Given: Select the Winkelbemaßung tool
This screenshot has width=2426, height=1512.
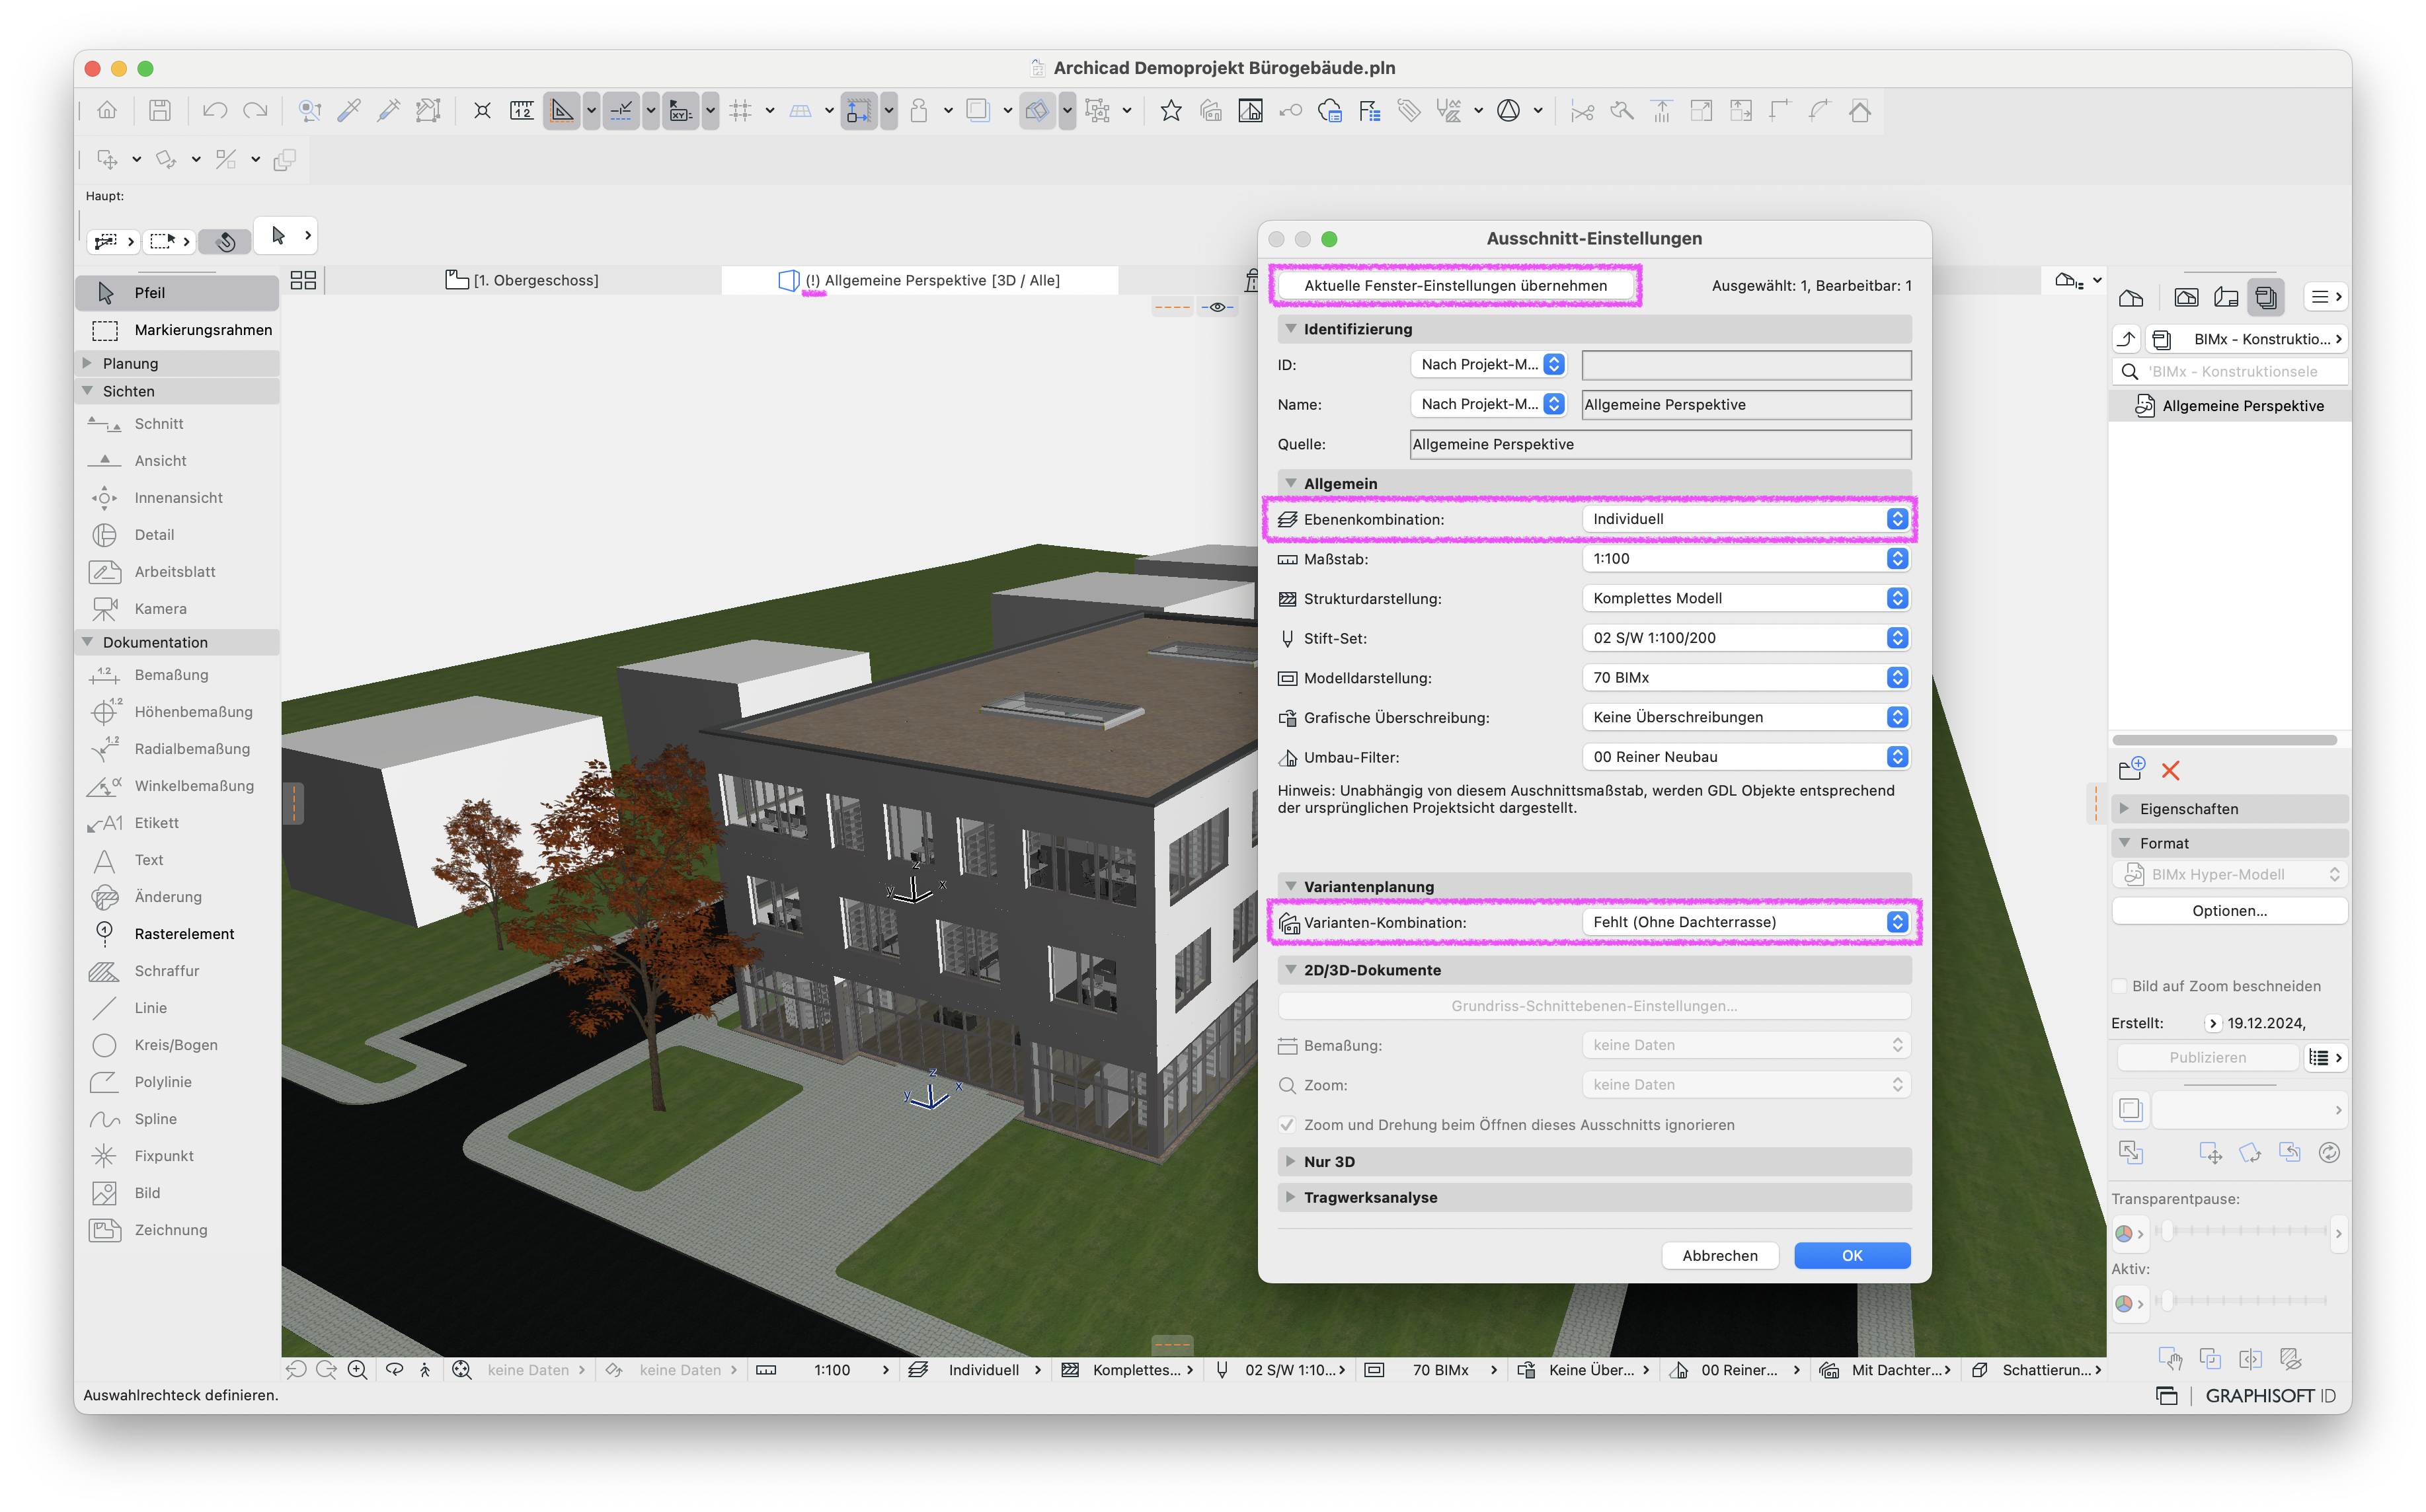Looking at the screenshot, I should [x=178, y=786].
